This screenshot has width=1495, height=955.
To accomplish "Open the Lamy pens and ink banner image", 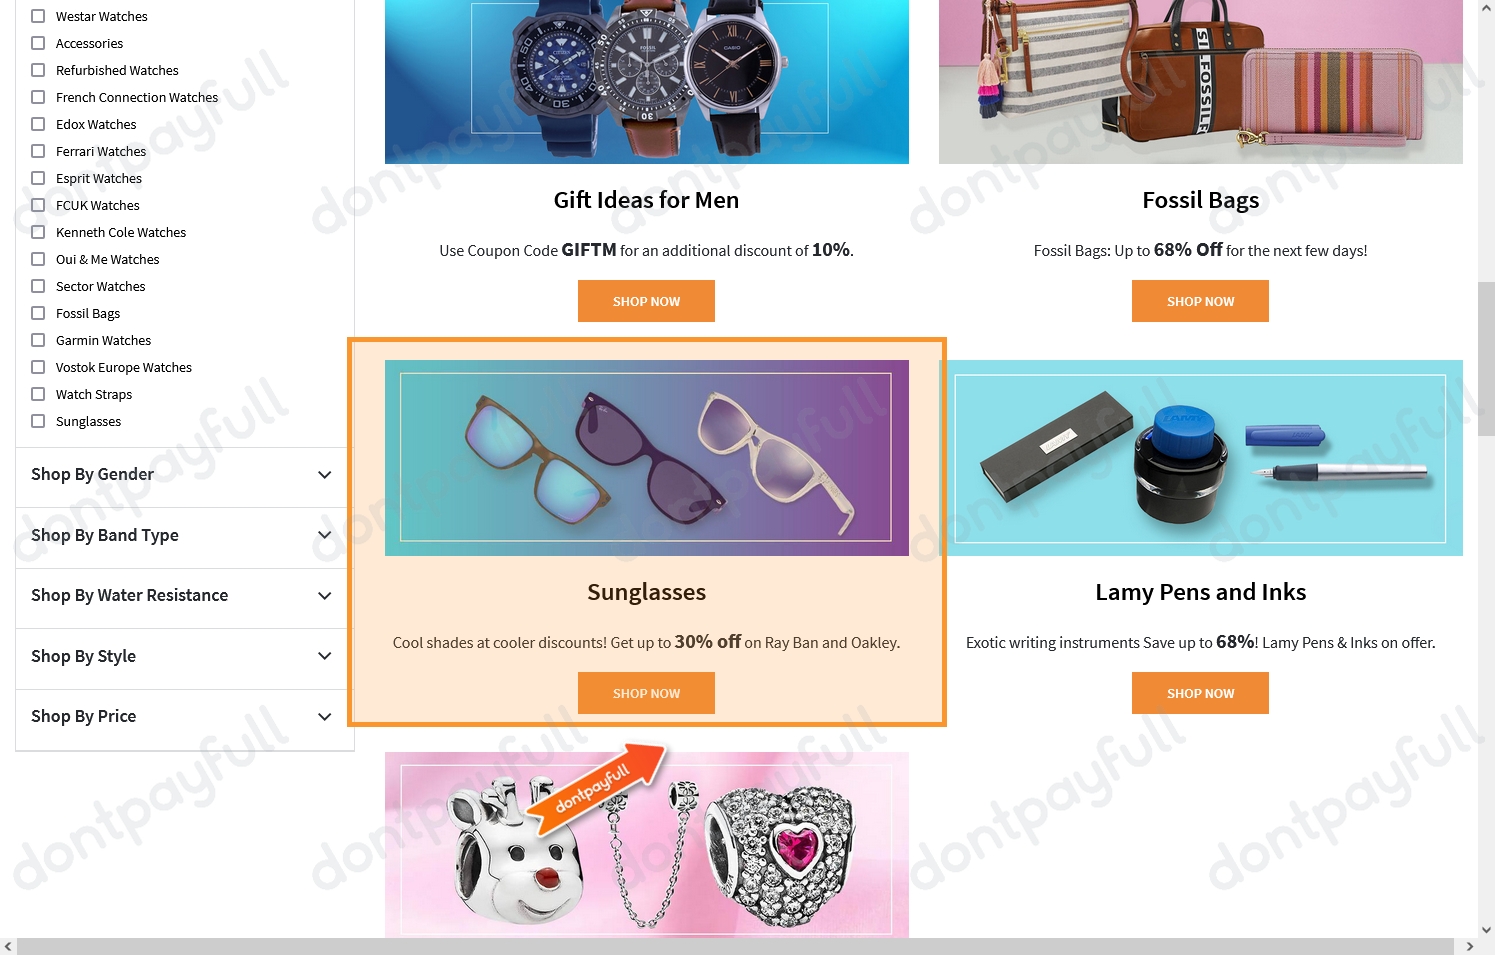I will 1201,458.
